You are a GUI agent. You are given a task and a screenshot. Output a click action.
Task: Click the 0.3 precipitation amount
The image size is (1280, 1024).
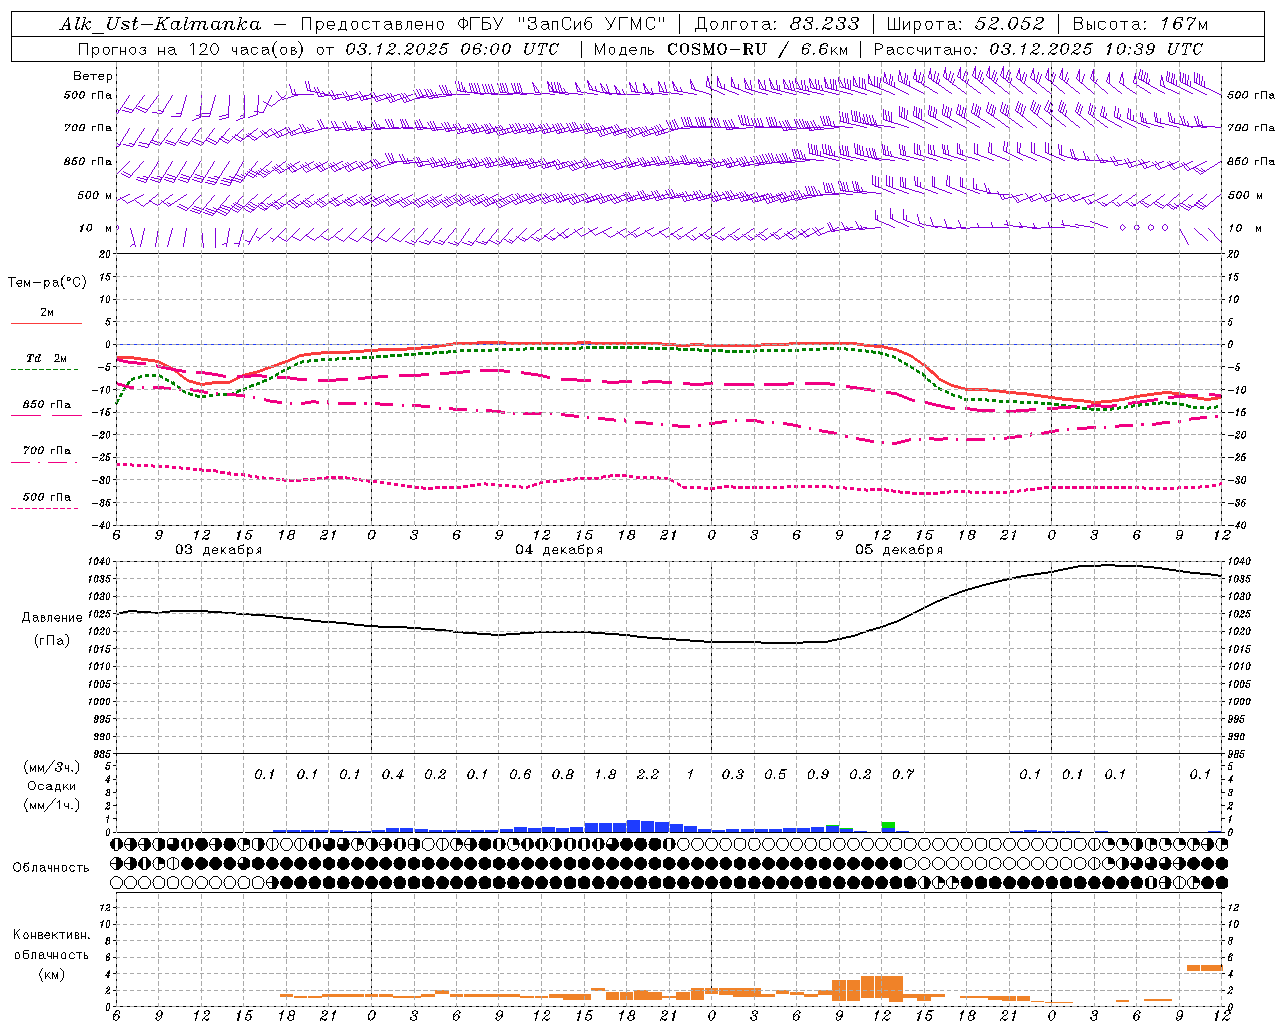pyautogui.click(x=733, y=774)
